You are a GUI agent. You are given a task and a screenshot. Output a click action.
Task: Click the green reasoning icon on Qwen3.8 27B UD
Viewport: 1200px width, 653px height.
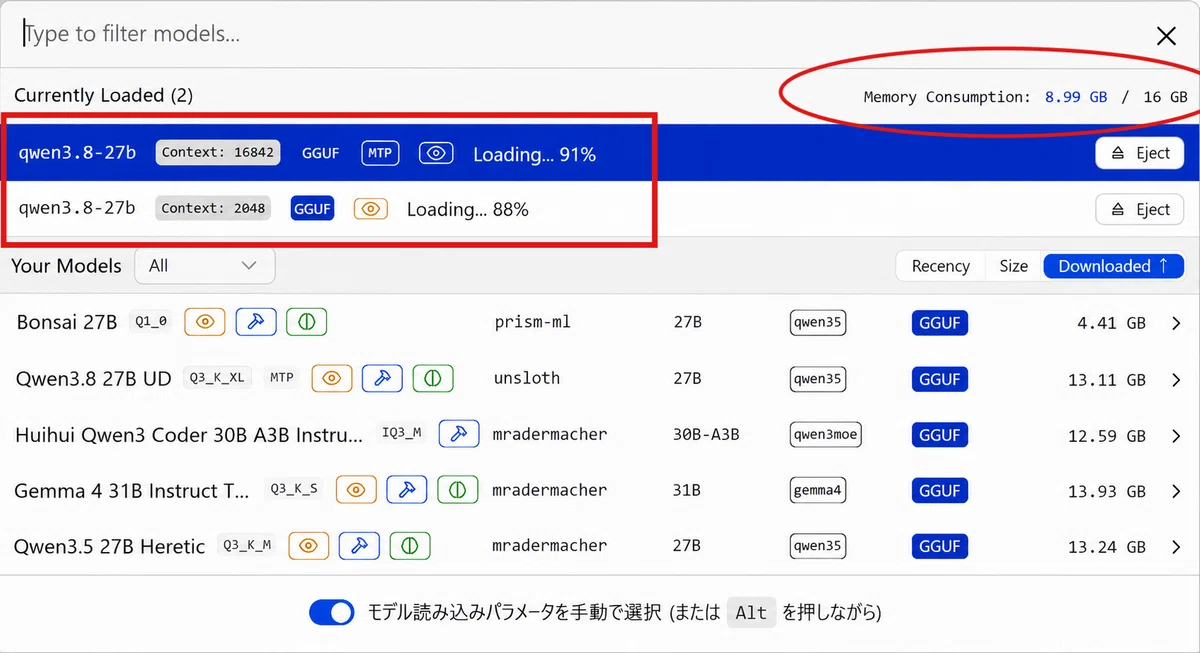pos(433,378)
